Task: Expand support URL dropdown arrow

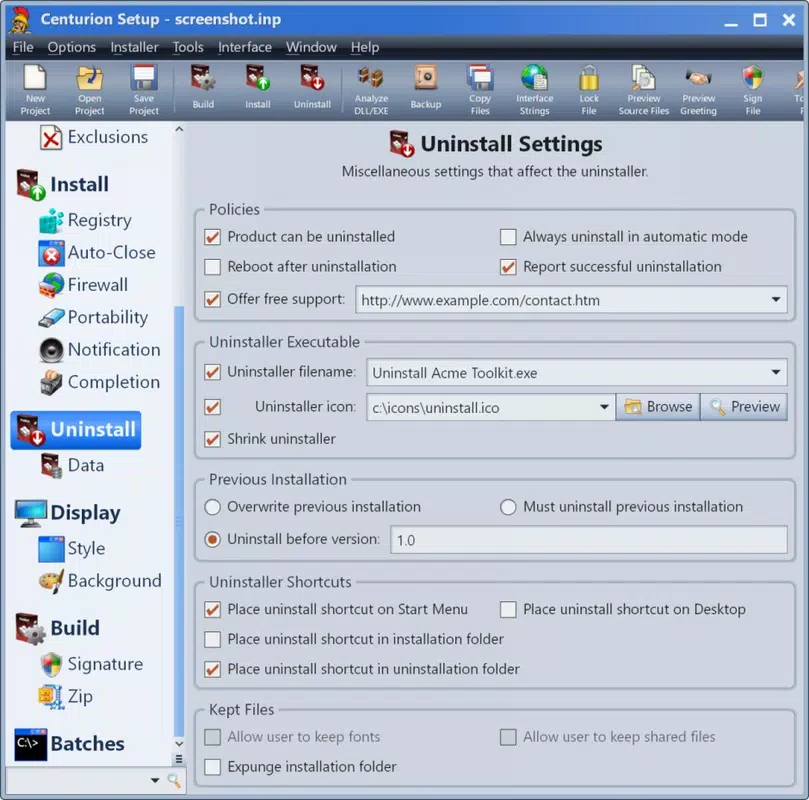Action: click(x=775, y=300)
